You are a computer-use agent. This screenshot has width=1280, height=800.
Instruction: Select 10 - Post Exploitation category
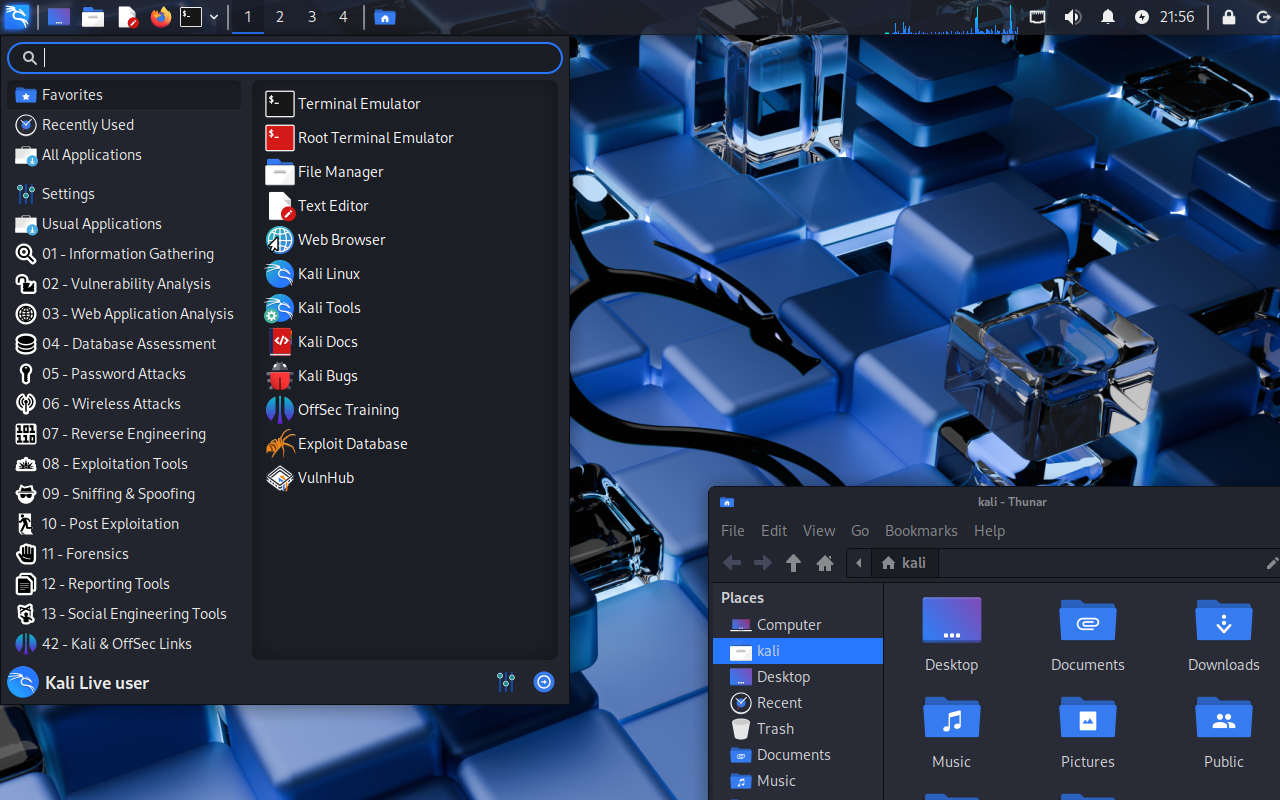pyautogui.click(x=124, y=524)
